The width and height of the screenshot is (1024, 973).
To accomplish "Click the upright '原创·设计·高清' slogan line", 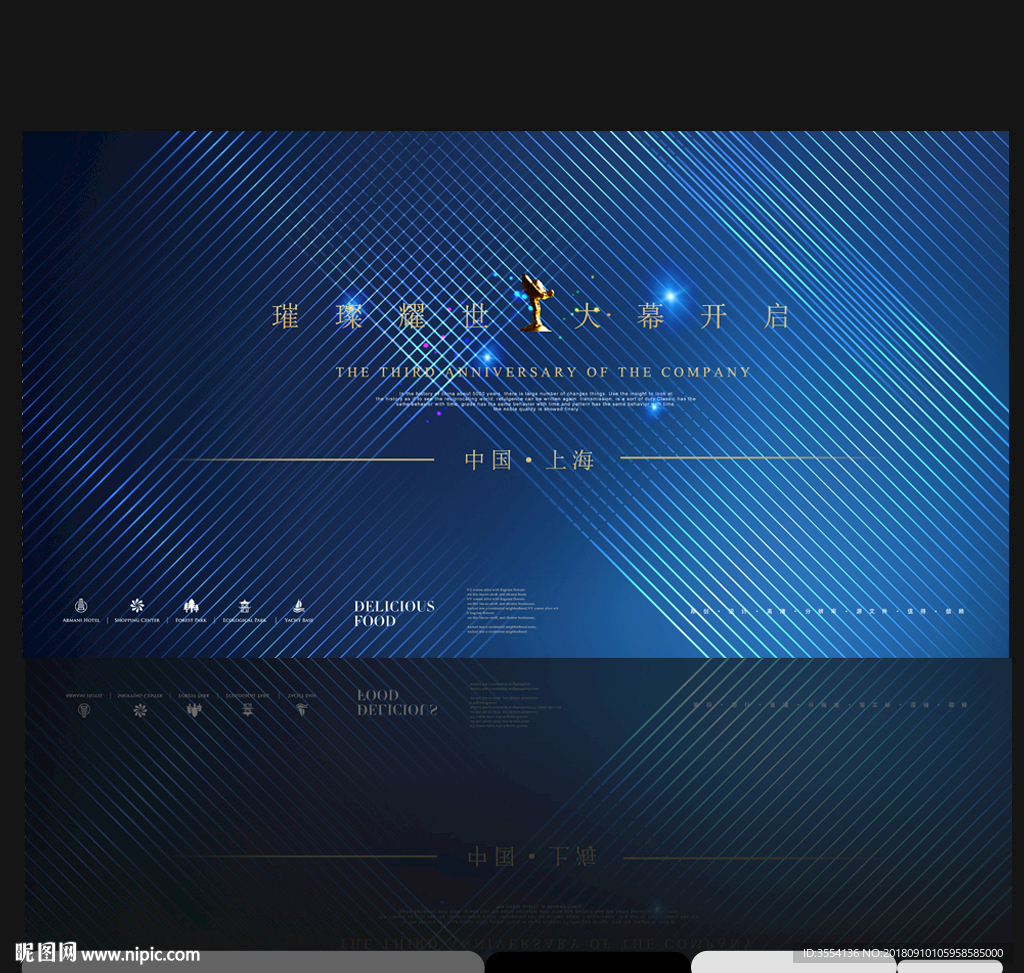I will coord(827,611).
